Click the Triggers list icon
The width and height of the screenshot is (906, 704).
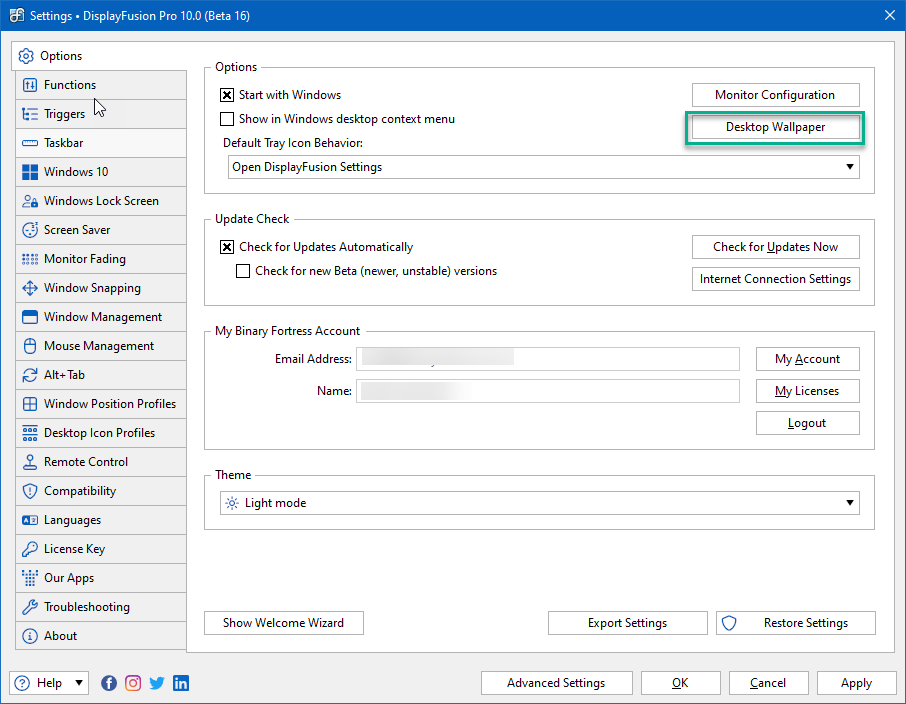click(x=29, y=114)
